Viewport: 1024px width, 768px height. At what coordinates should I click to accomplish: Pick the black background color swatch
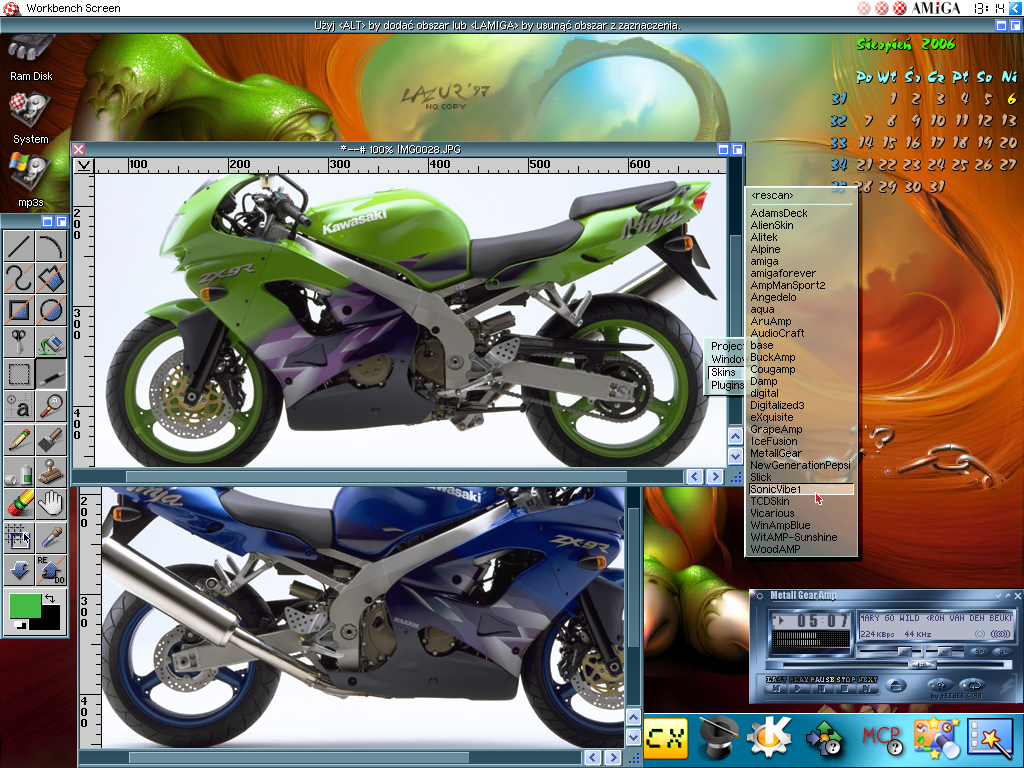51,618
